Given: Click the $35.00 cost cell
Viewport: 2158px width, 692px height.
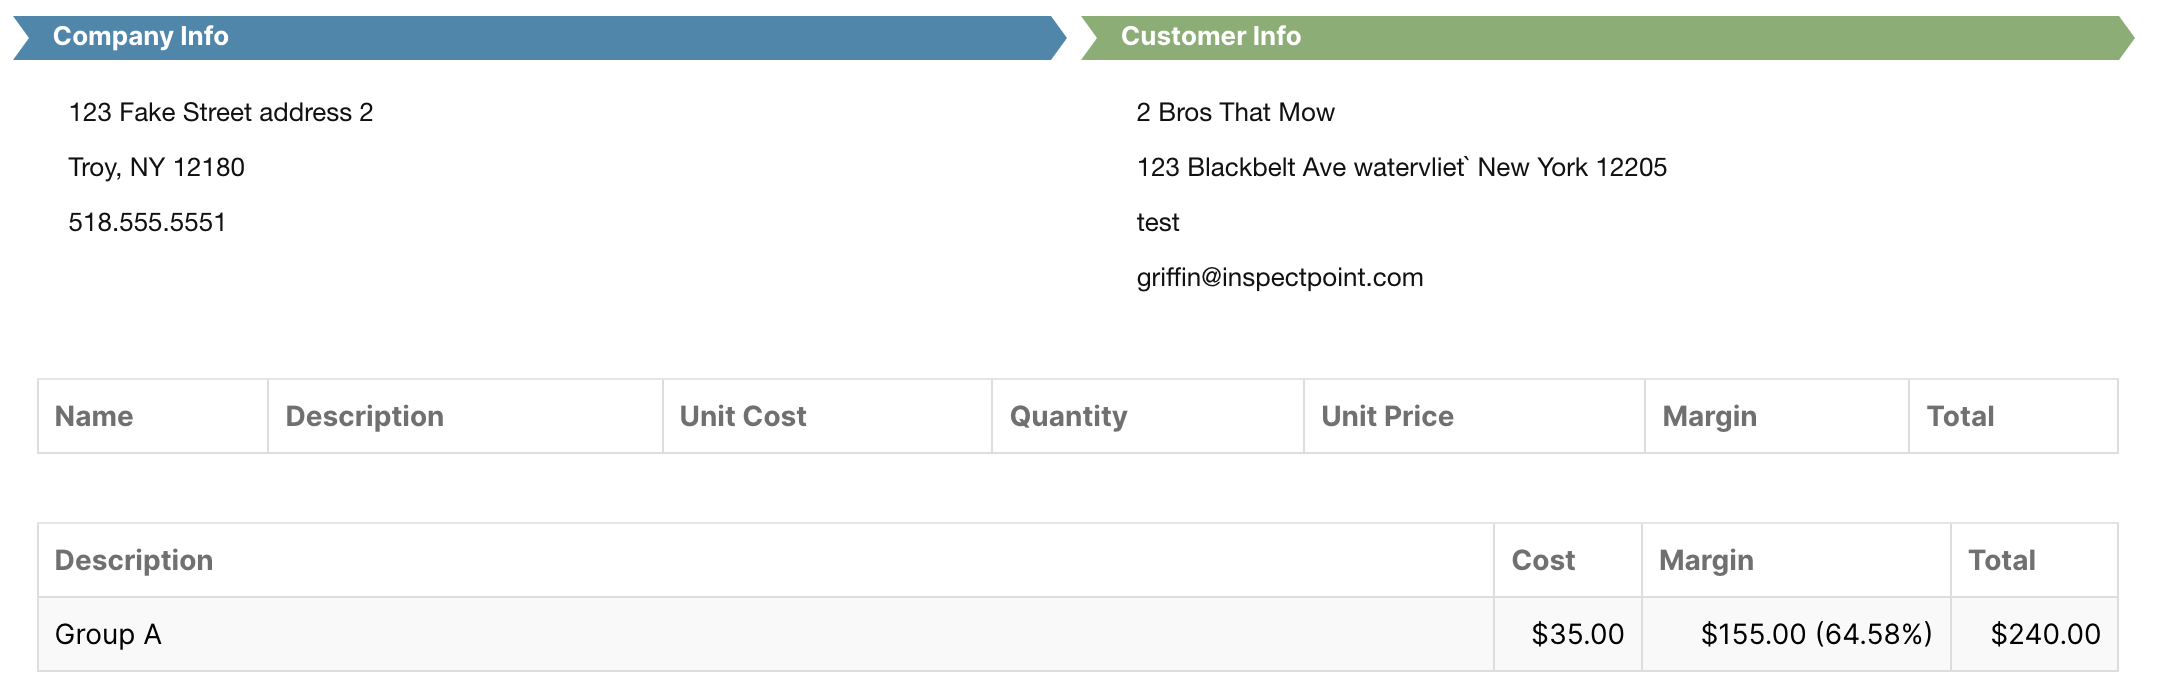Looking at the screenshot, I should point(1568,634).
